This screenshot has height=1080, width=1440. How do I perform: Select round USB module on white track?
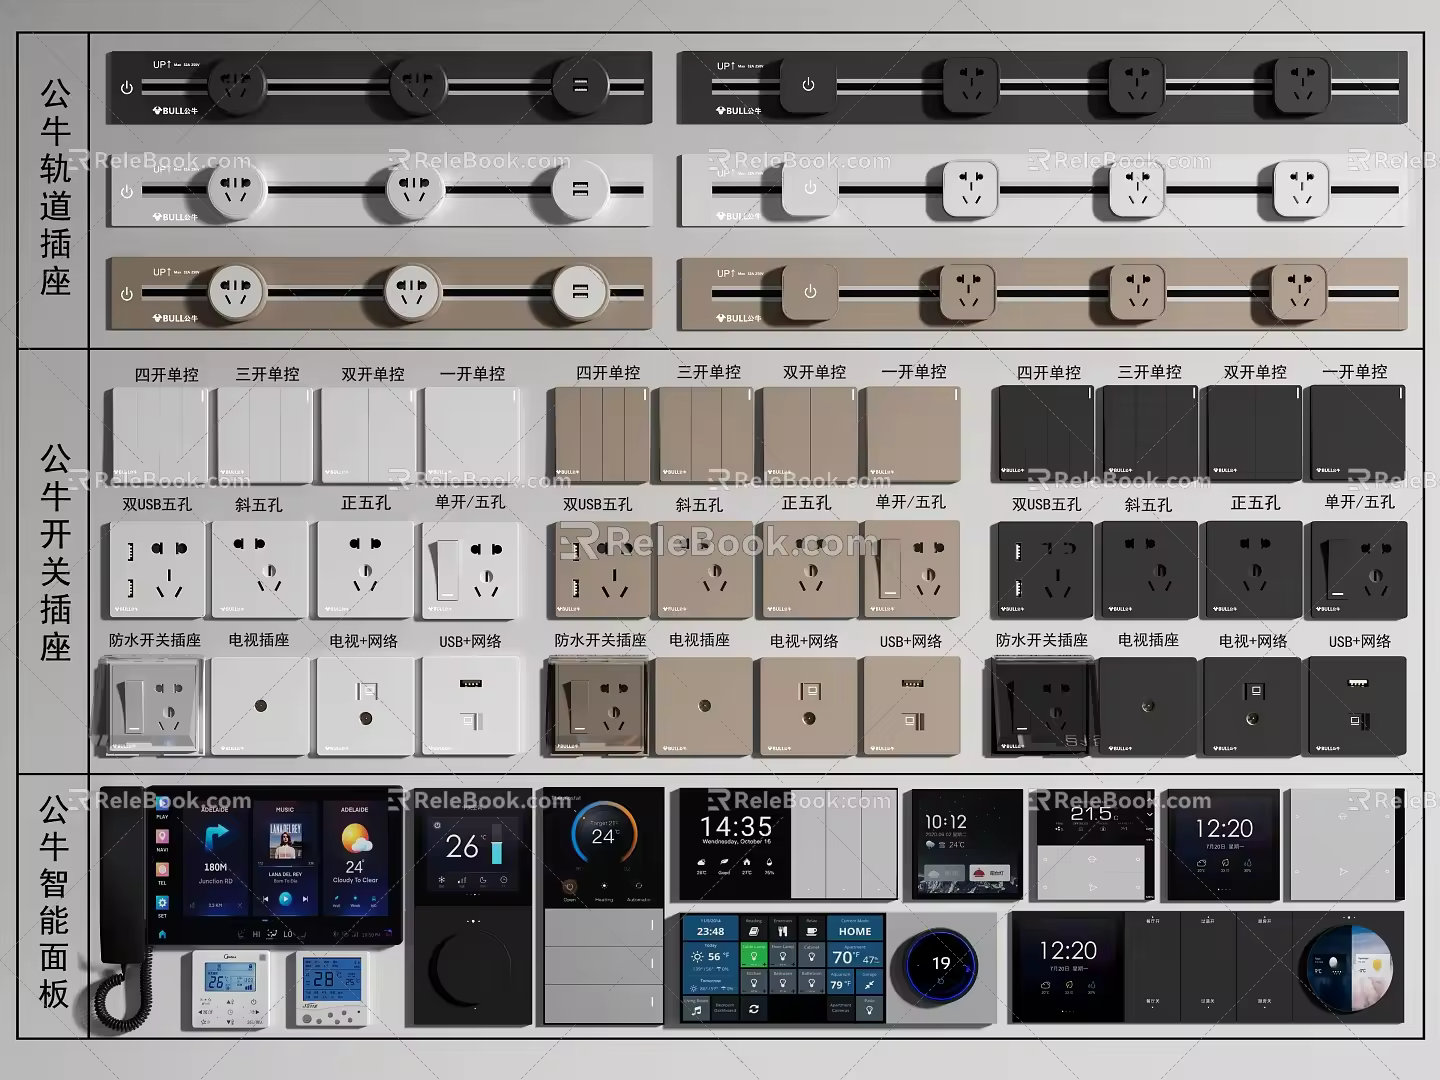(x=580, y=190)
